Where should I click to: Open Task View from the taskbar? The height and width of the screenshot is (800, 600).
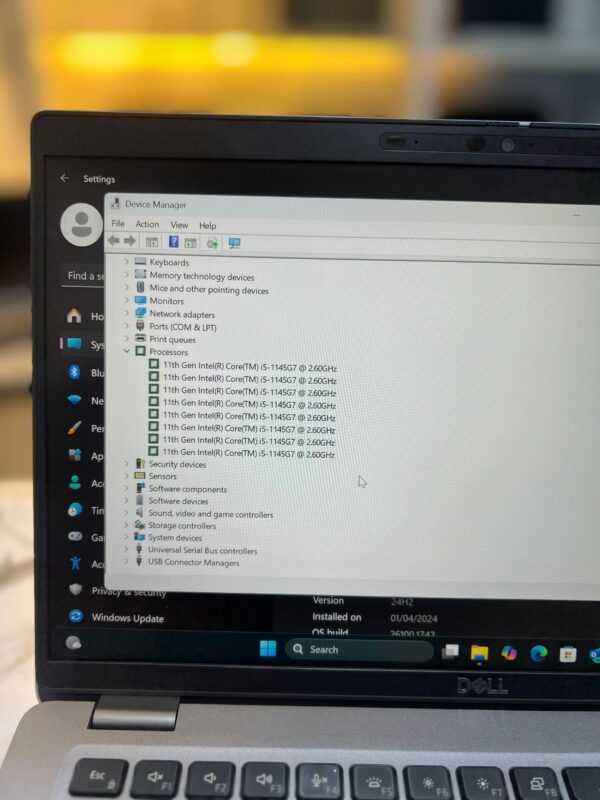tap(450, 652)
